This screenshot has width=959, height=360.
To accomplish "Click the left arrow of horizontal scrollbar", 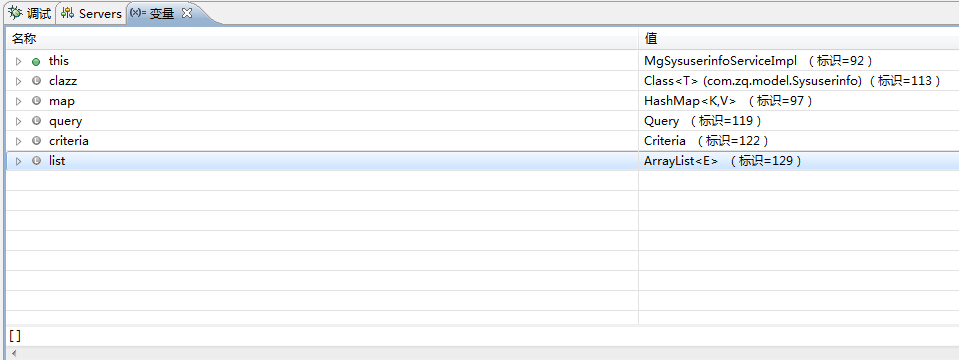I will pyautogui.click(x=13, y=353).
